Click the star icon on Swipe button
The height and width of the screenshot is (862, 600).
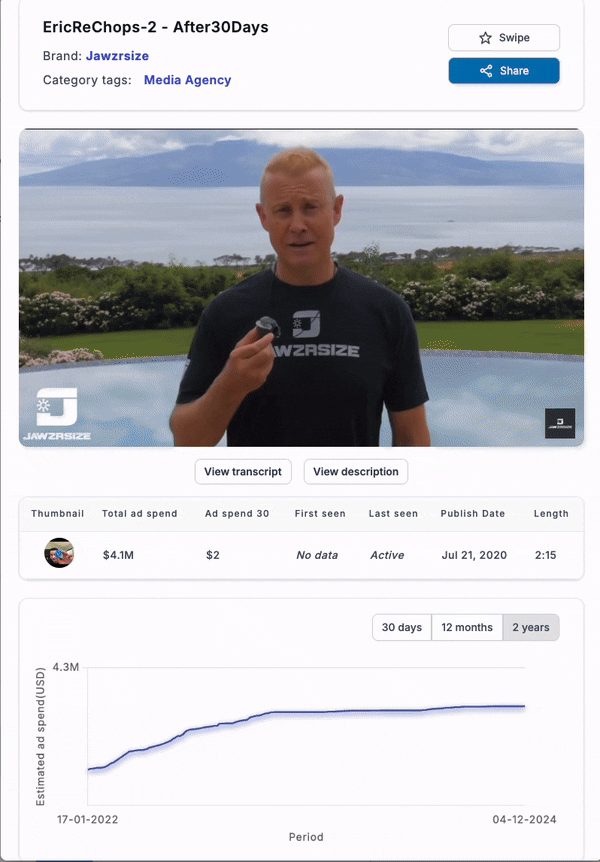pyautogui.click(x=485, y=38)
